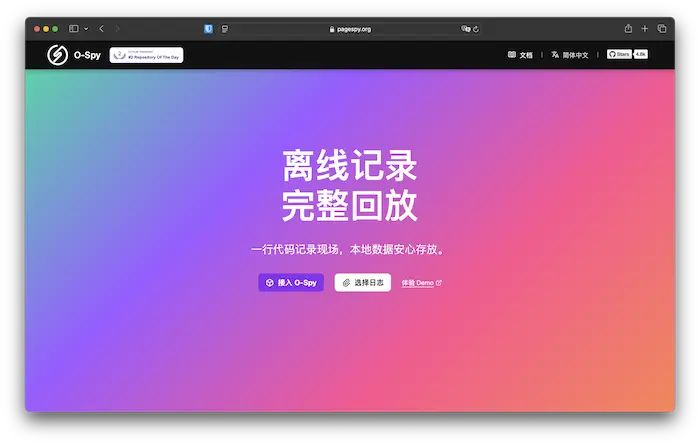Click the O-Spy brand name text
Viewport: 700px width, 445px height.
coord(87,55)
